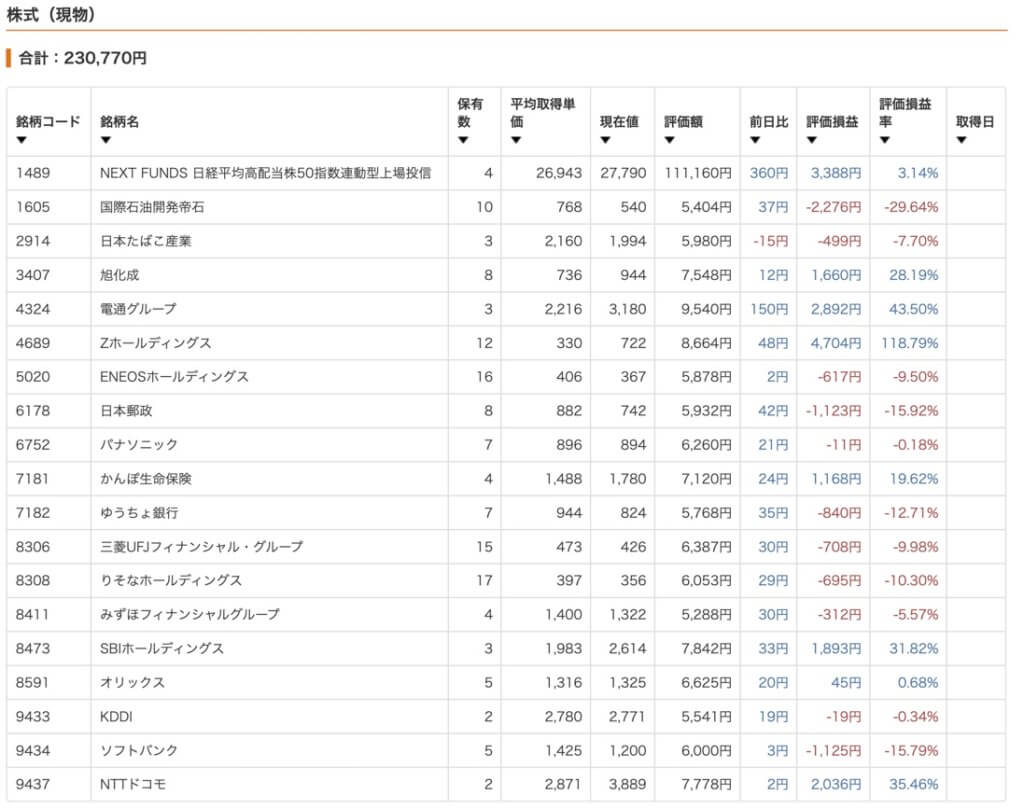The width and height of the screenshot is (1024, 809).
Task: Click 評価損益 value 3,388円
Action: coord(836,173)
